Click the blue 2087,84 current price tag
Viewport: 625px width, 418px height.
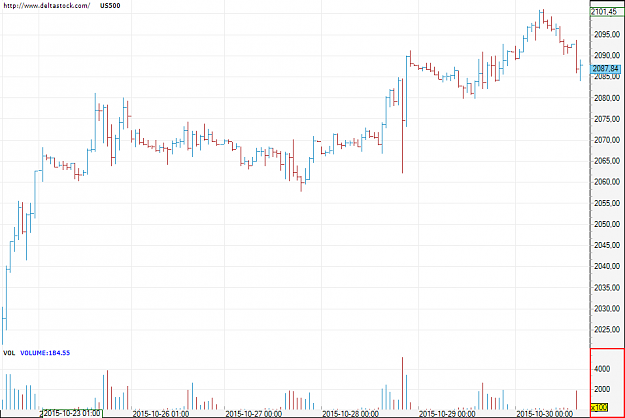click(x=606, y=69)
